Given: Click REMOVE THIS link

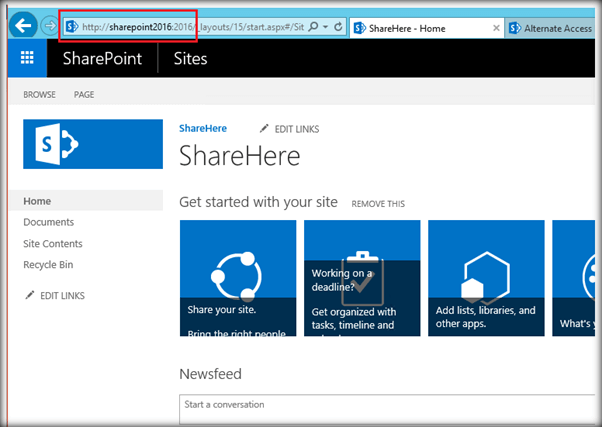Looking at the screenshot, I should [378, 204].
